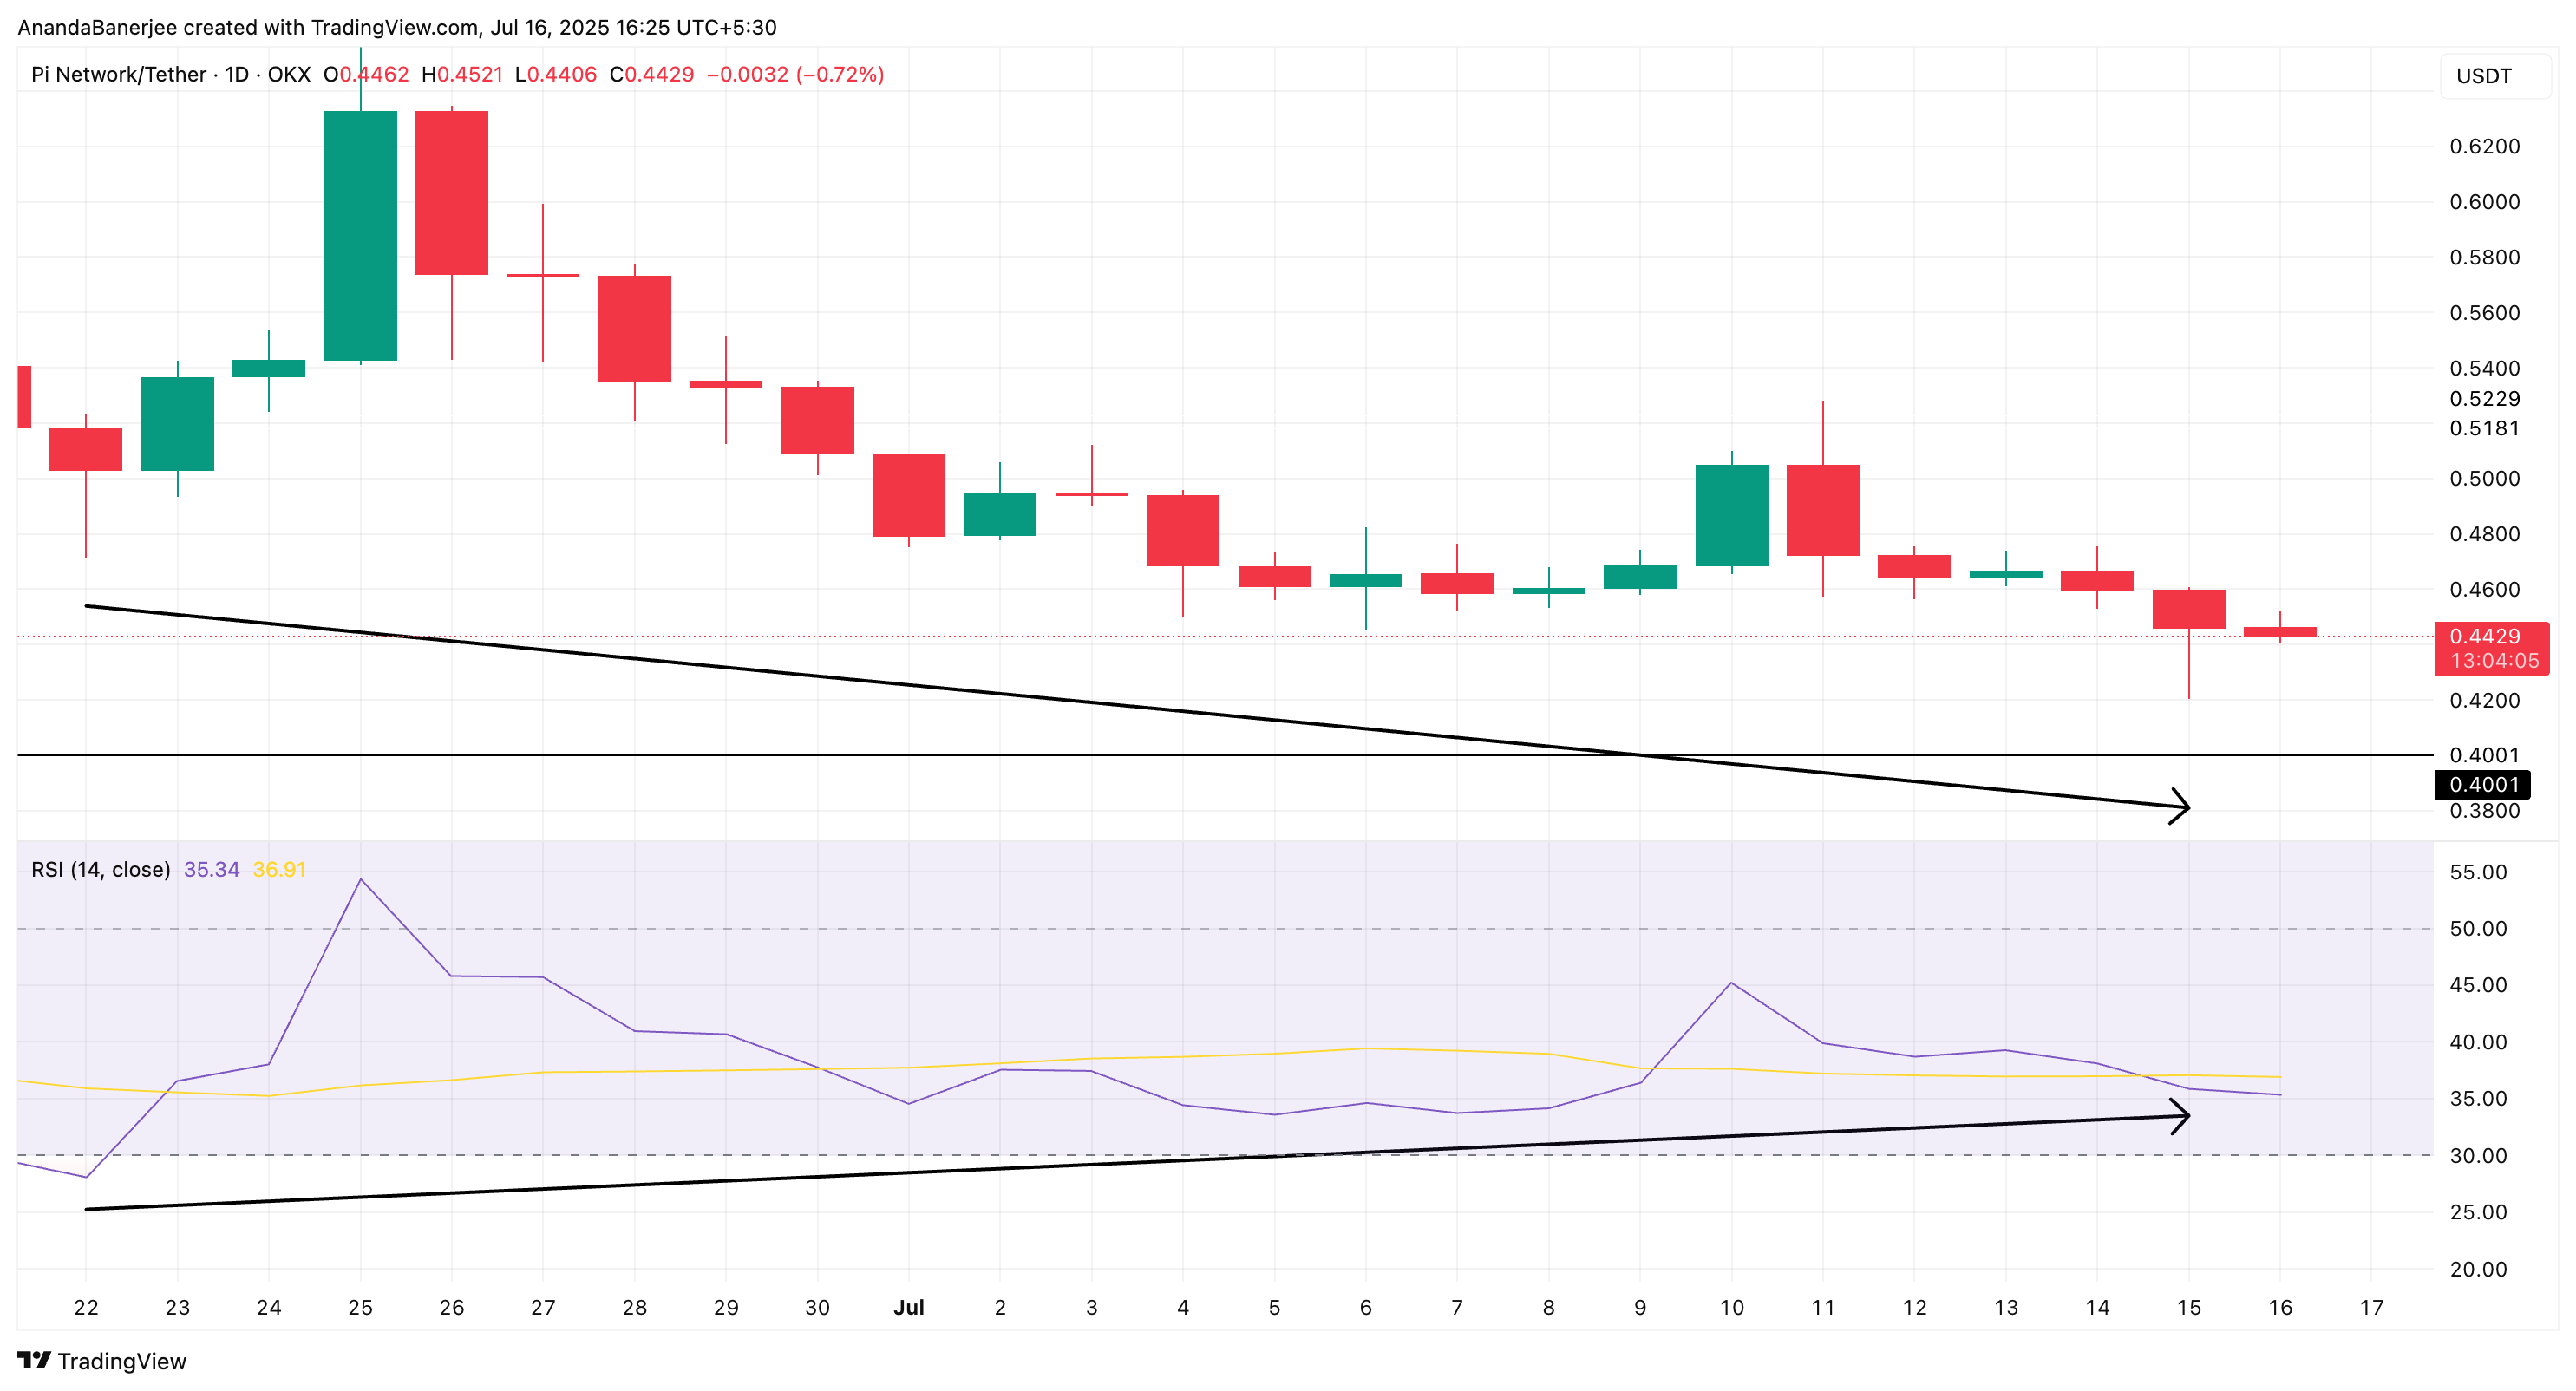2576x1391 pixels.
Task: Click the RSI (14, close) indicator label
Action: click(100, 869)
